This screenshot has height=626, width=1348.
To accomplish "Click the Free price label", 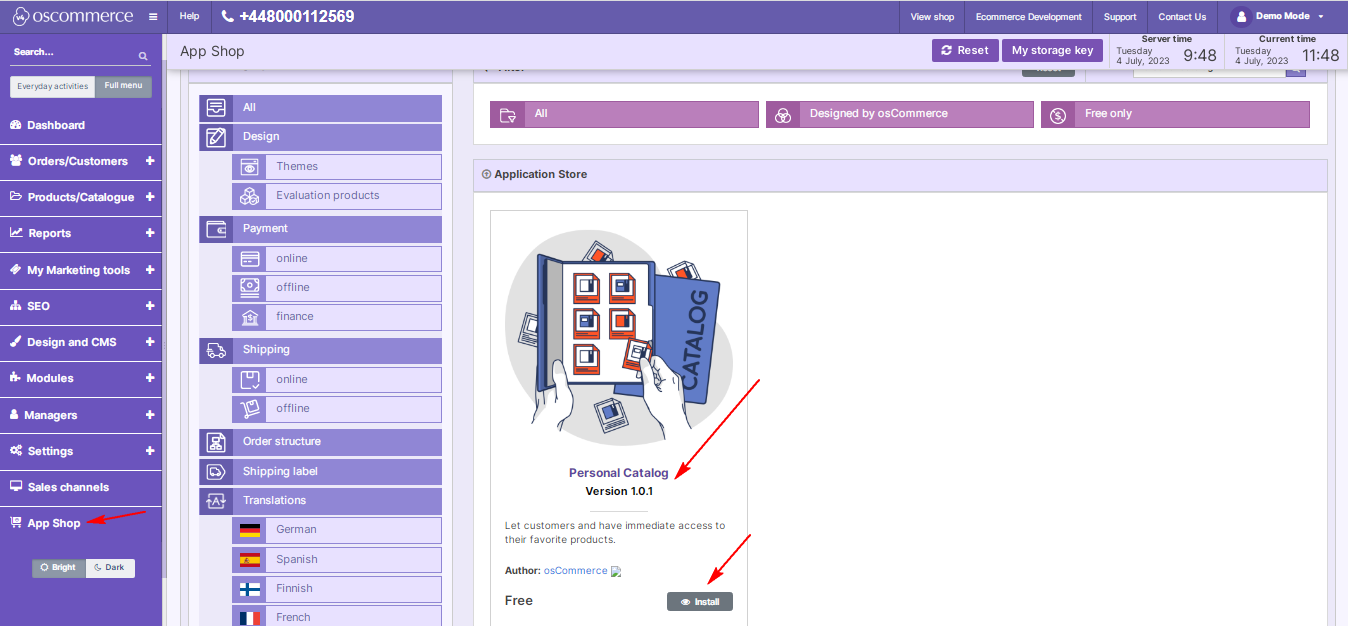I will [519, 601].
